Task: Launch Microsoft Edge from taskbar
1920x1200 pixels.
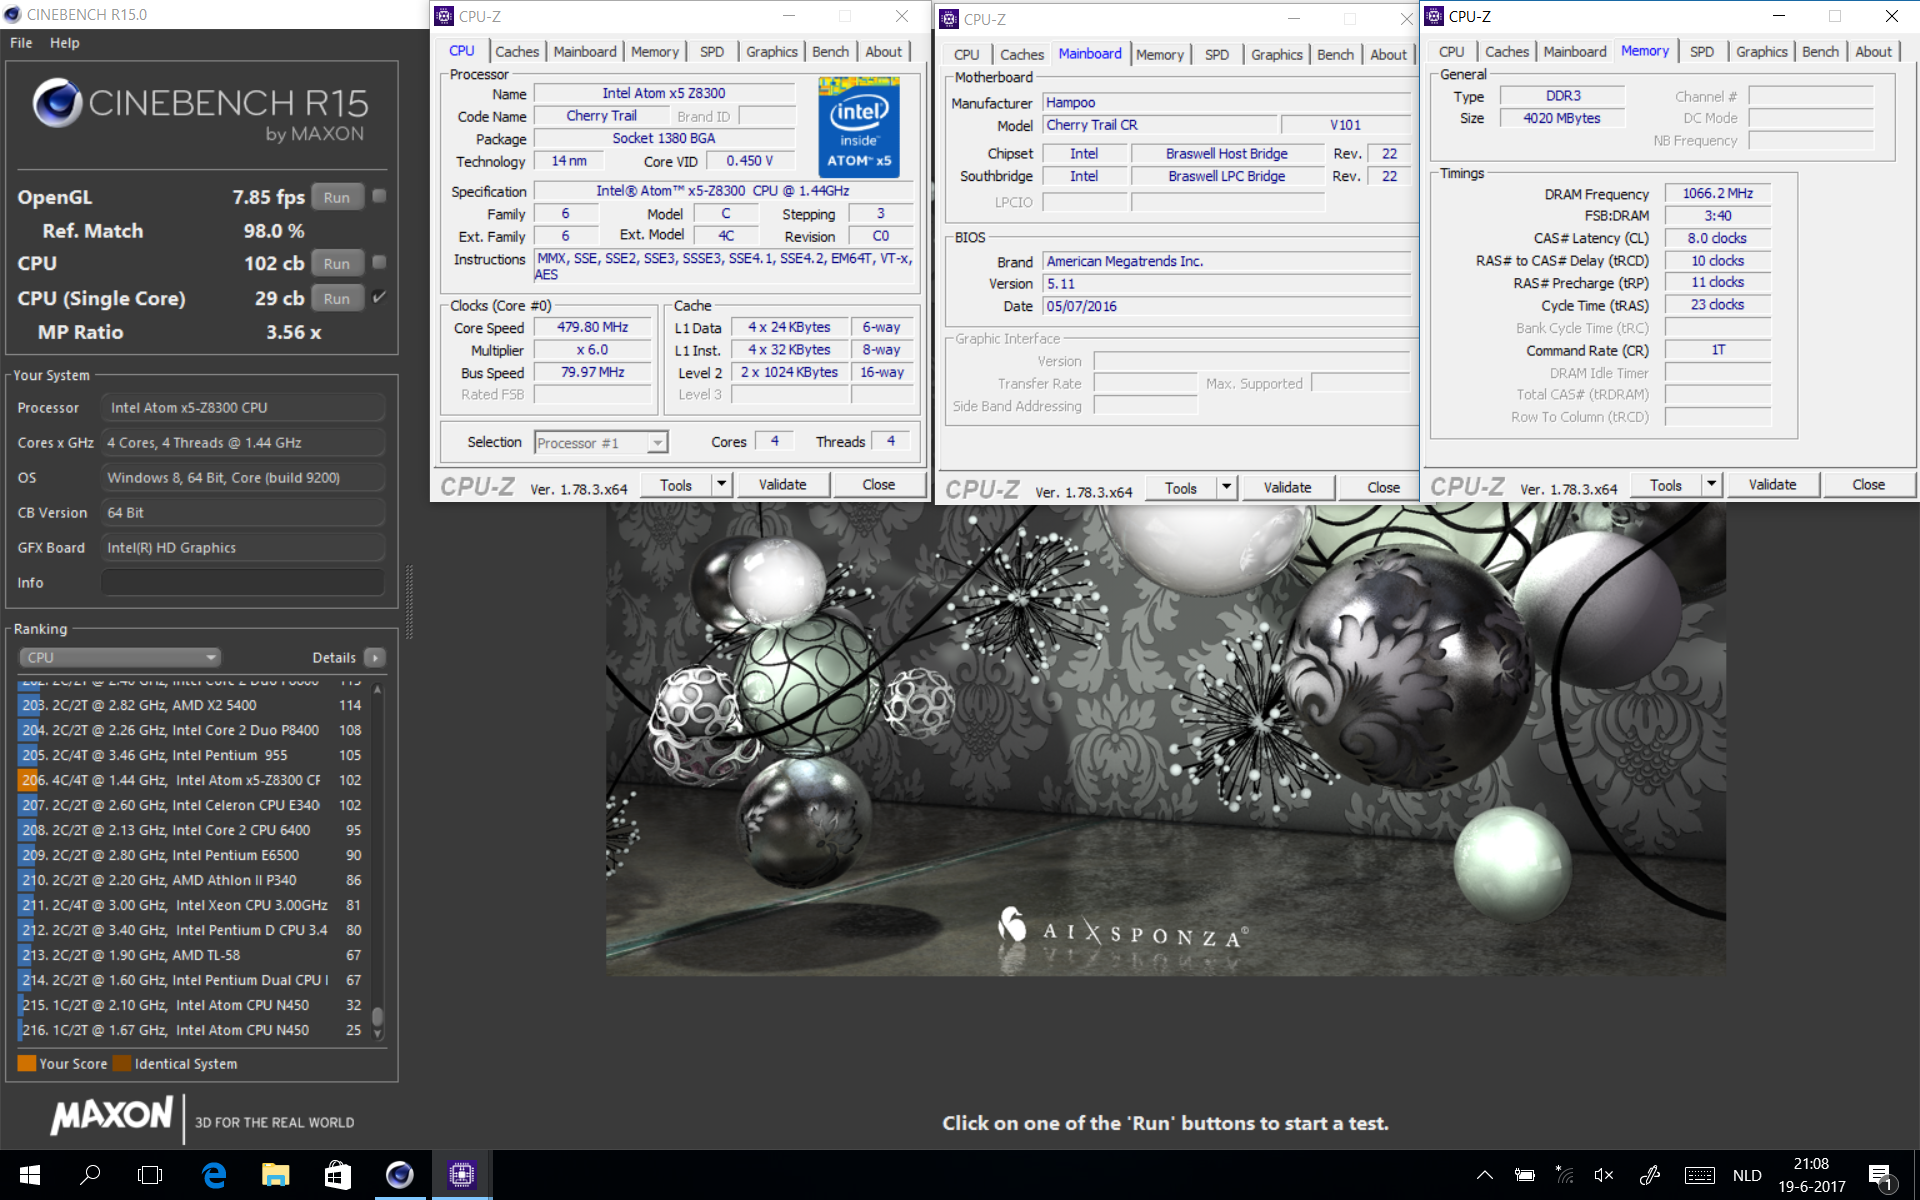Action: (214, 1175)
